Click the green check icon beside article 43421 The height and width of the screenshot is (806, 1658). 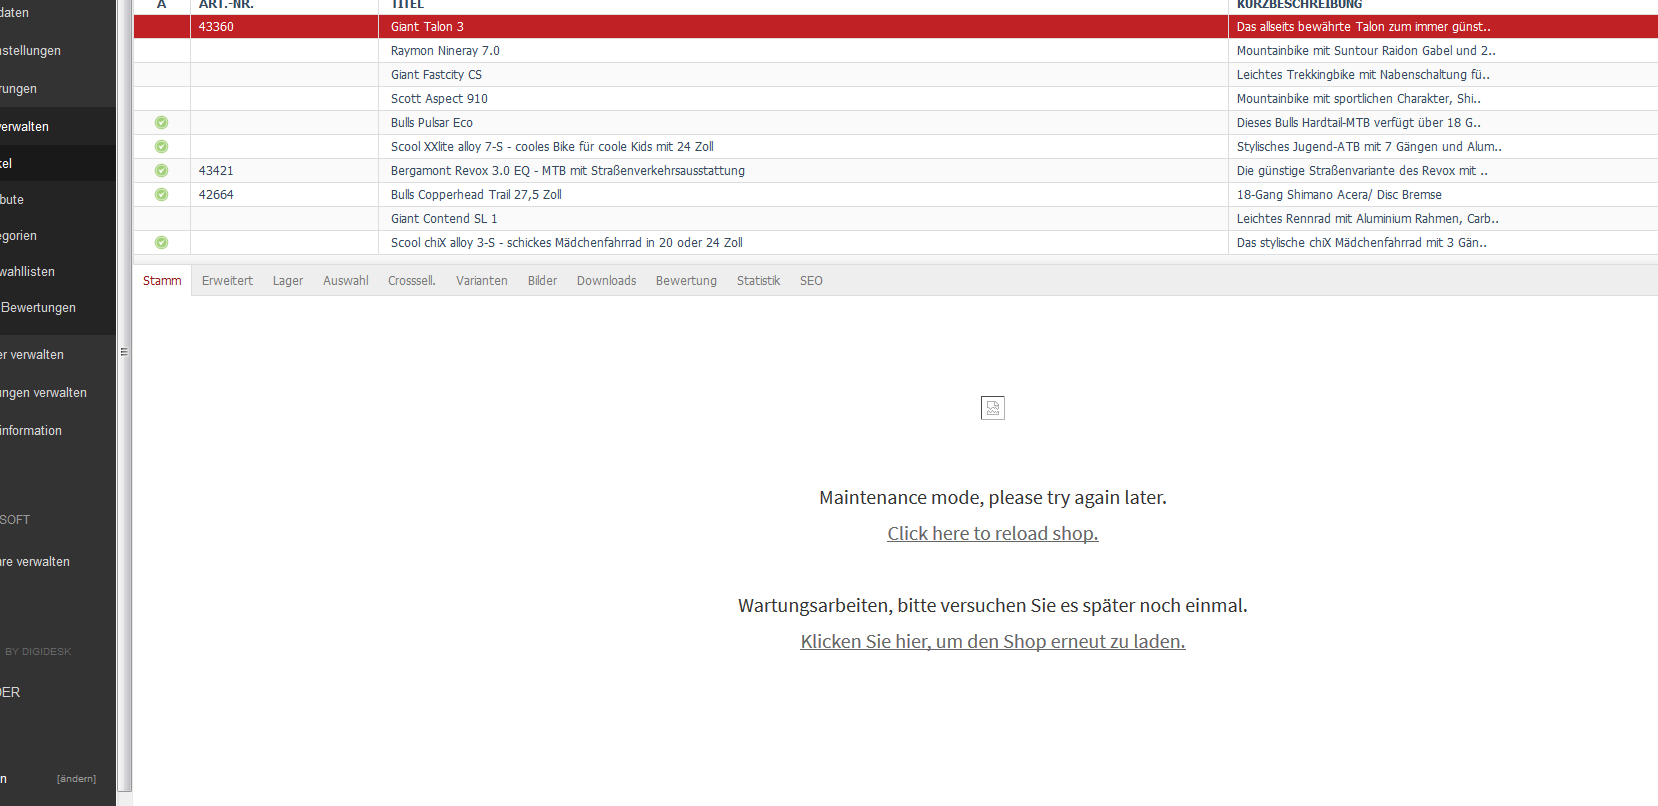tap(161, 171)
